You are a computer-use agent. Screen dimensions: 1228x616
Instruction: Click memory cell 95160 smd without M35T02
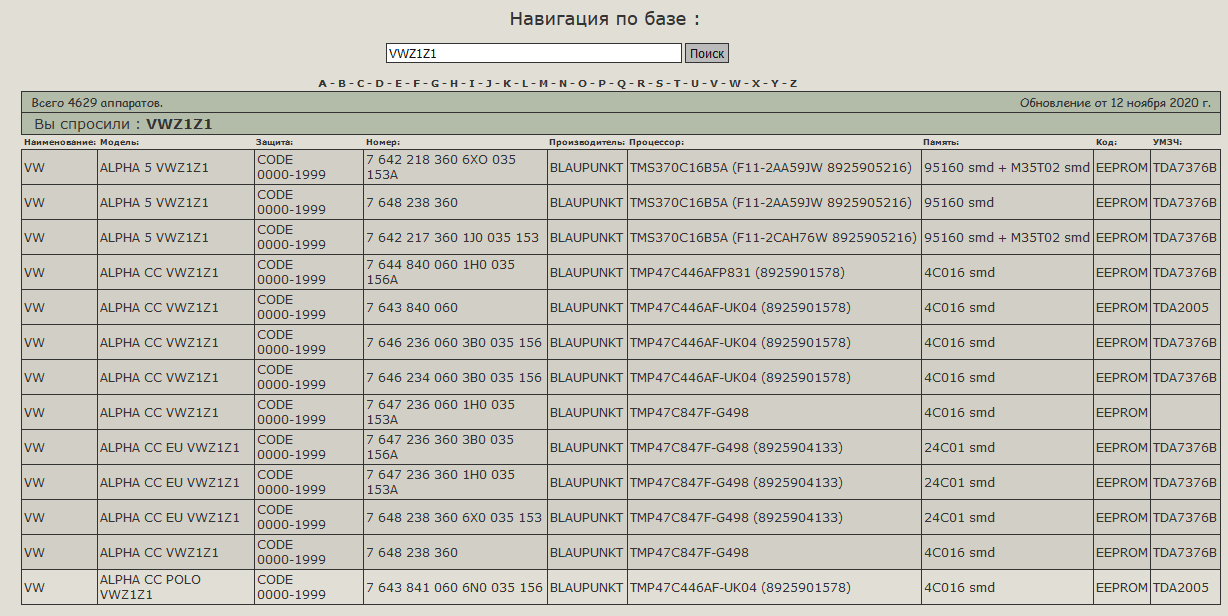click(1007, 202)
